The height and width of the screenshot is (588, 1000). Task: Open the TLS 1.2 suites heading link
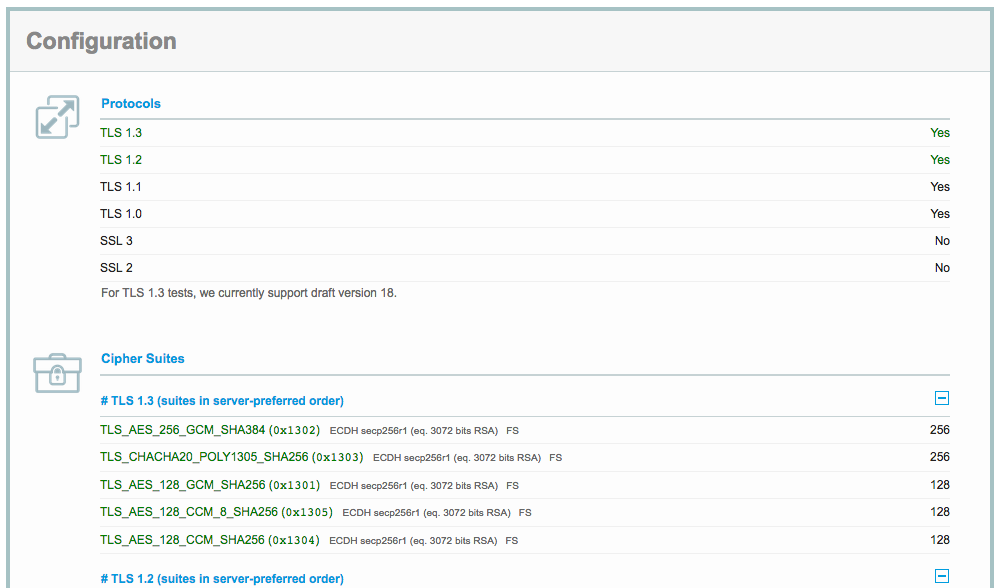click(222, 578)
